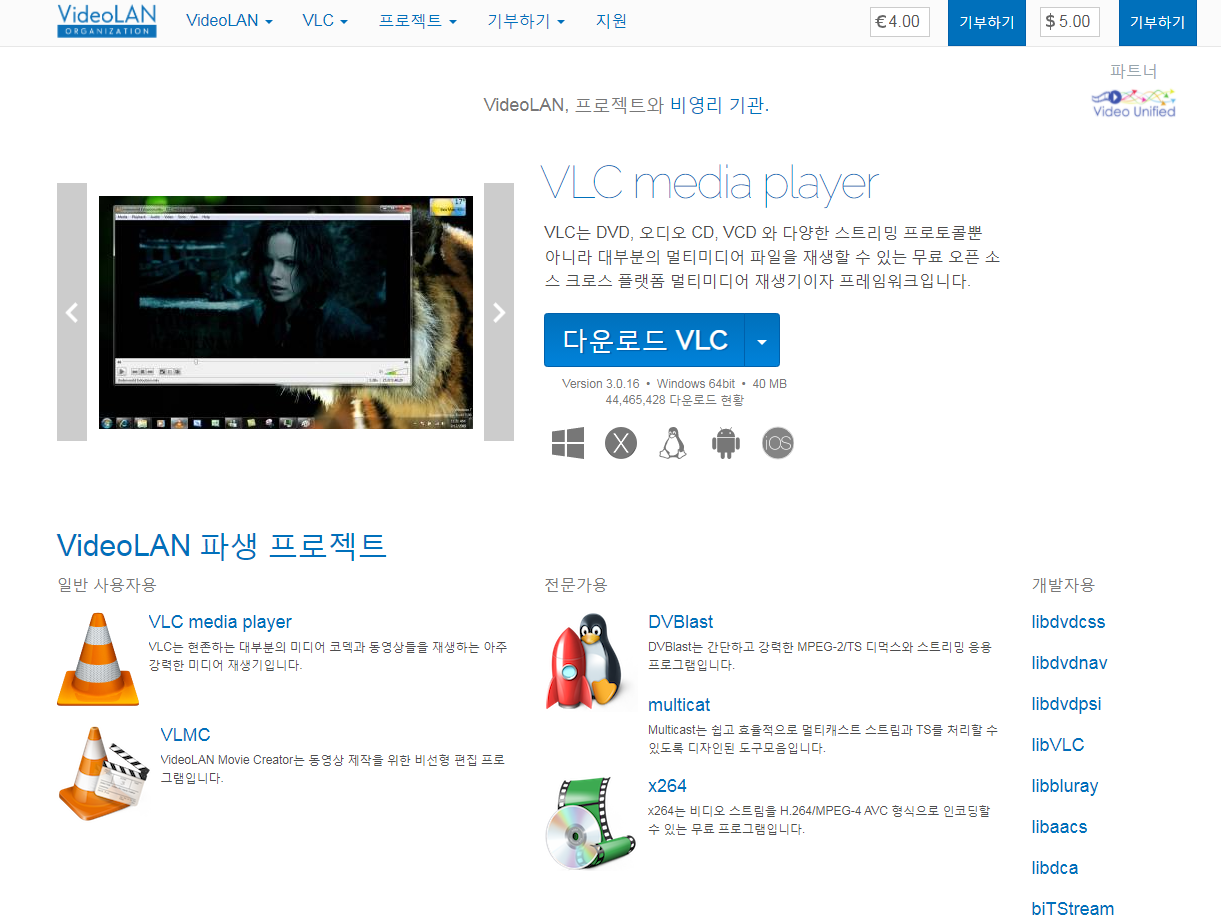Open the VLC media player project link

(x=220, y=622)
